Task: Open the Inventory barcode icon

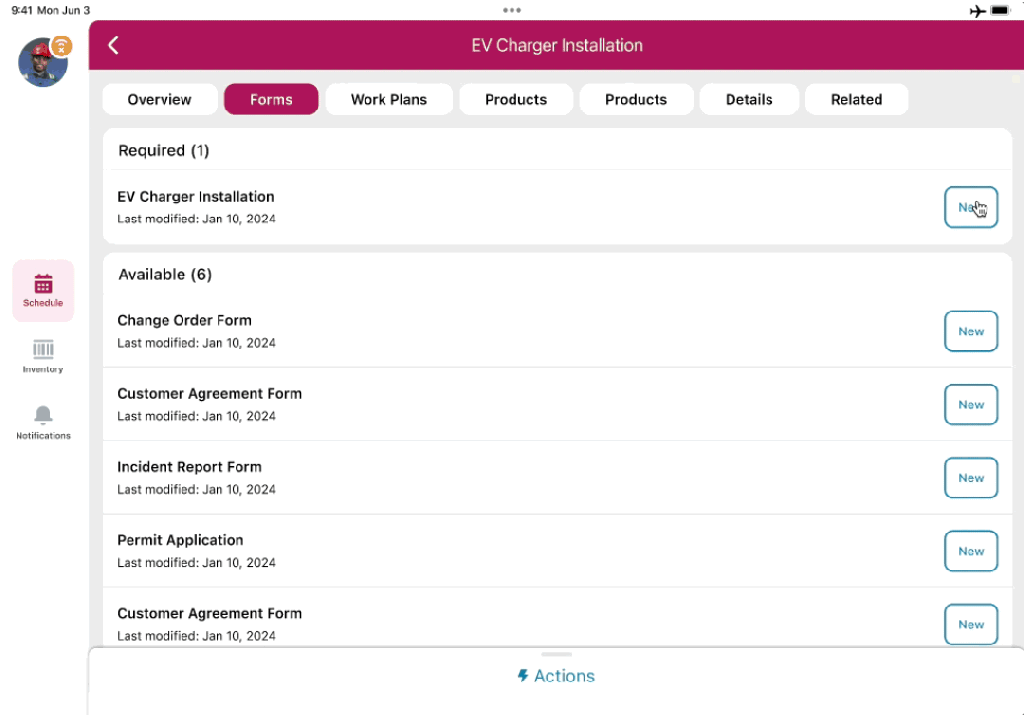Action: coord(43,355)
